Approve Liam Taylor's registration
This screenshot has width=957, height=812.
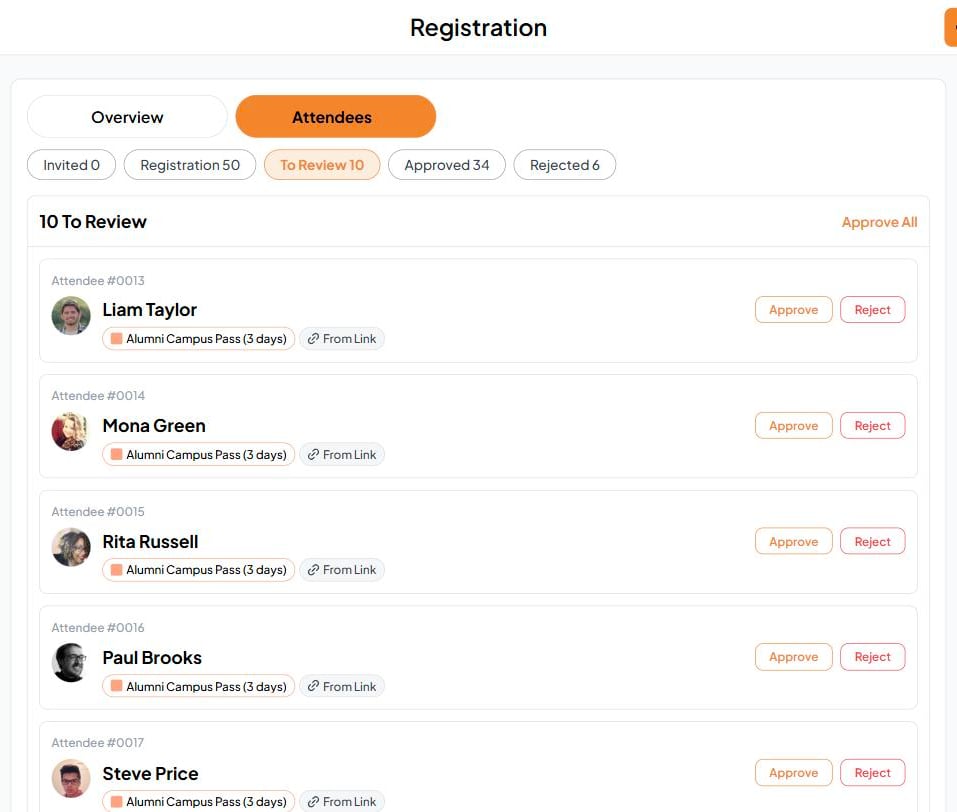793,310
